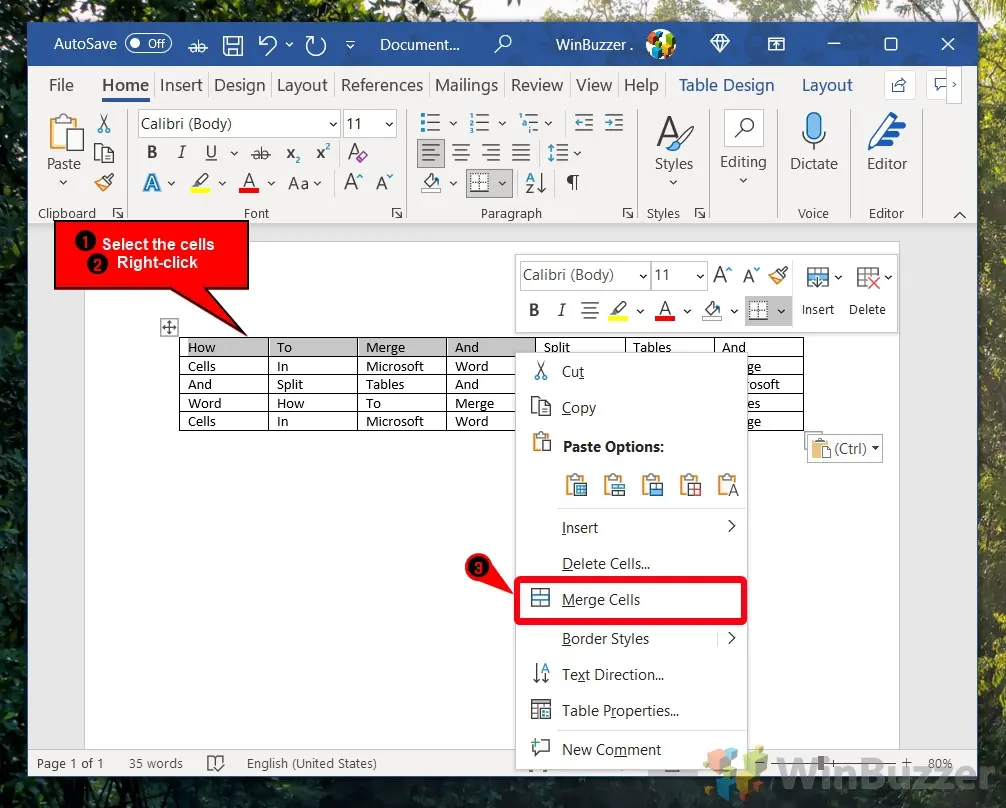Click the yellow text highlight color button
Viewport: 1006px width, 808px height.
pos(200,183)
